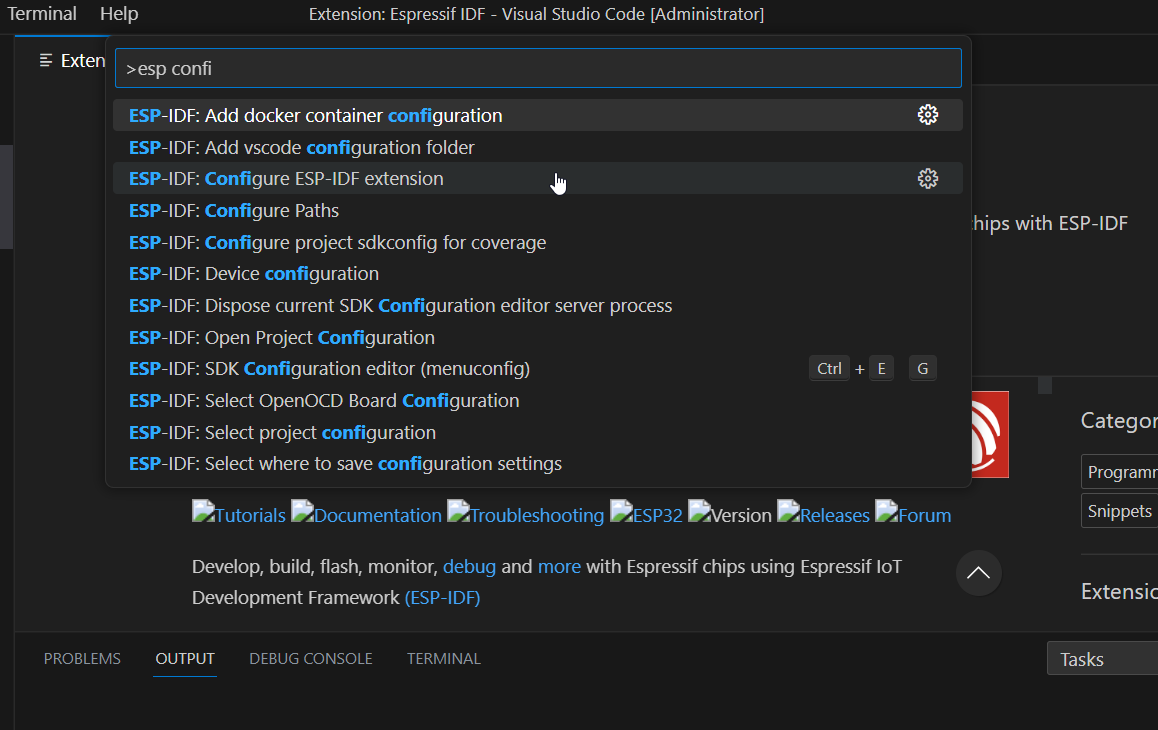Choose Select OpenOCD Board Configuration

tap(538, 400)
